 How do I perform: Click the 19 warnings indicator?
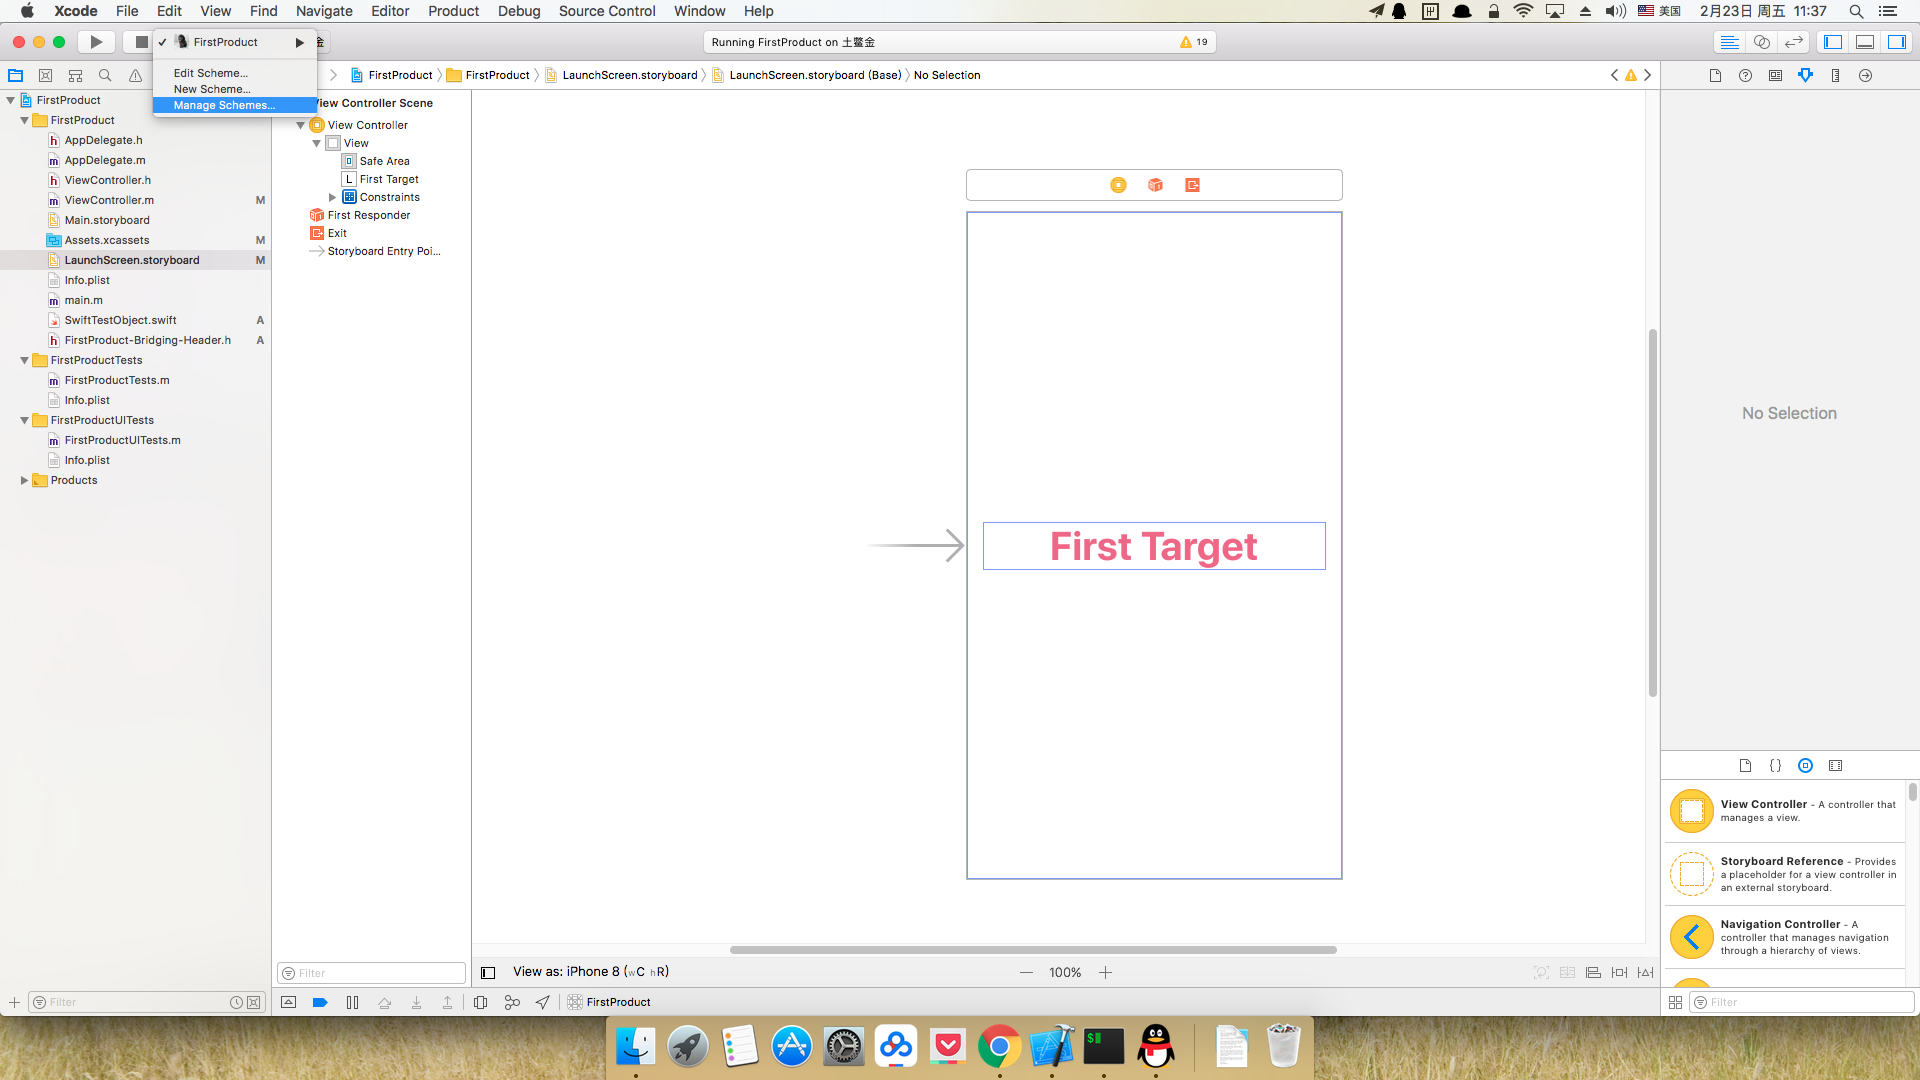[x=1194, y=42]
